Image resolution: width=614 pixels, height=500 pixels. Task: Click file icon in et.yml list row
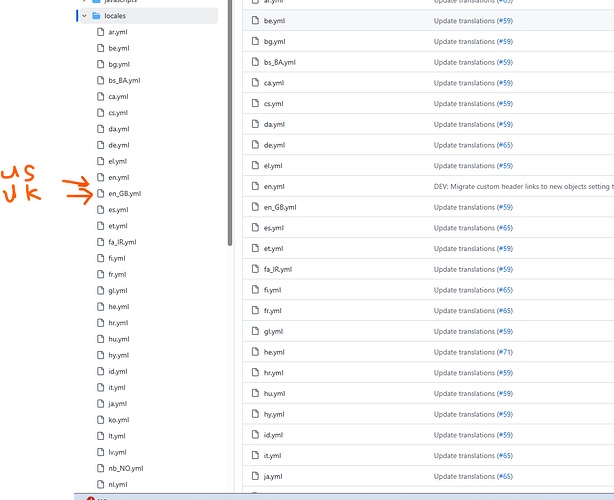pyautogui.click(x=255, y=248)
